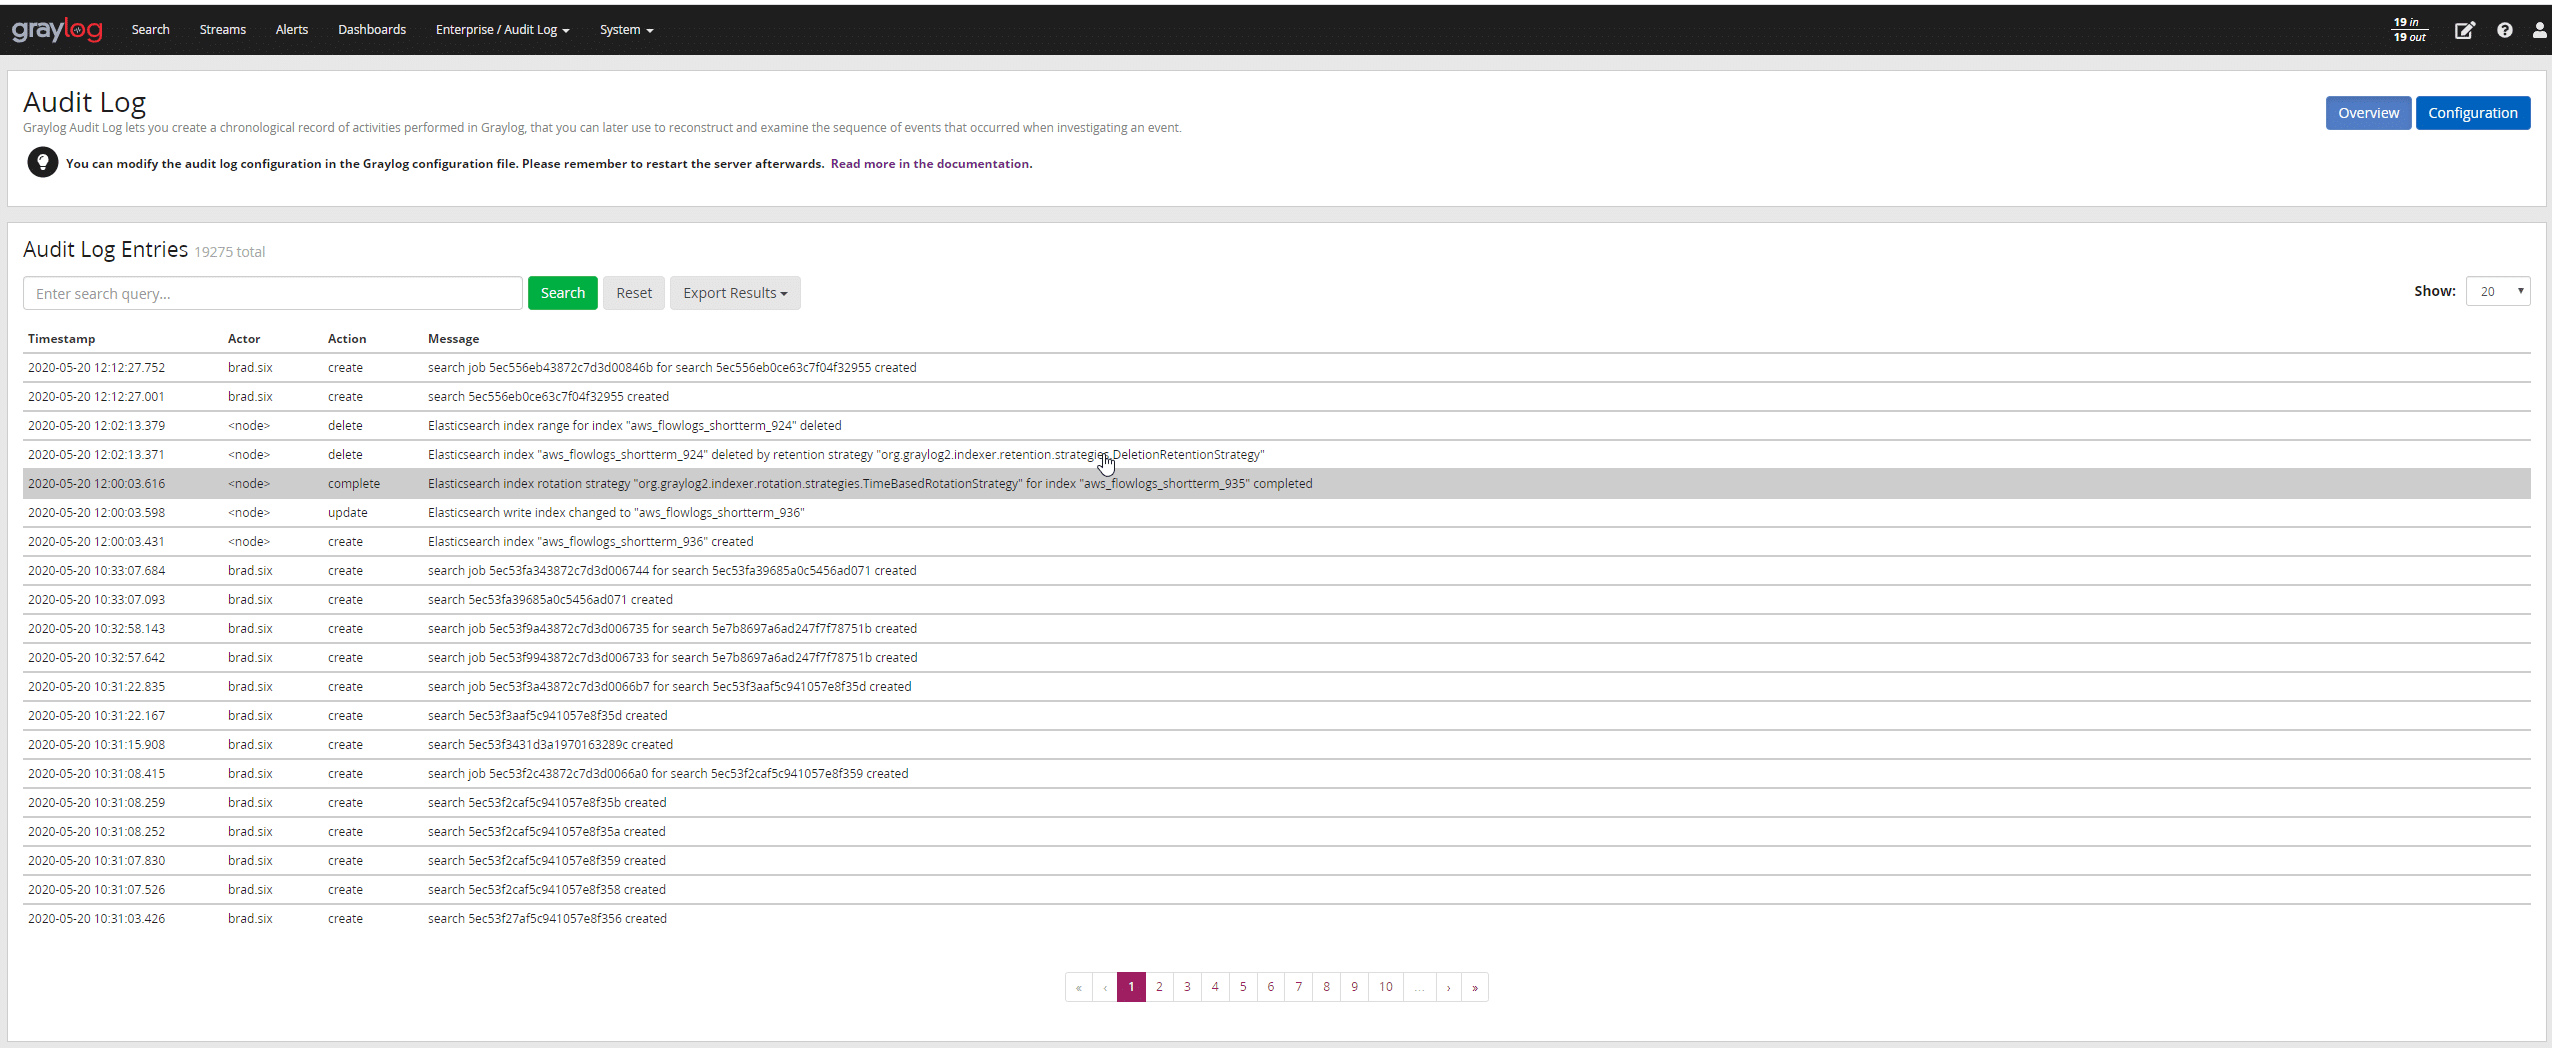Open the Configuration page button
This screenshot has height=1048, width=2552.
[2472, 113]
